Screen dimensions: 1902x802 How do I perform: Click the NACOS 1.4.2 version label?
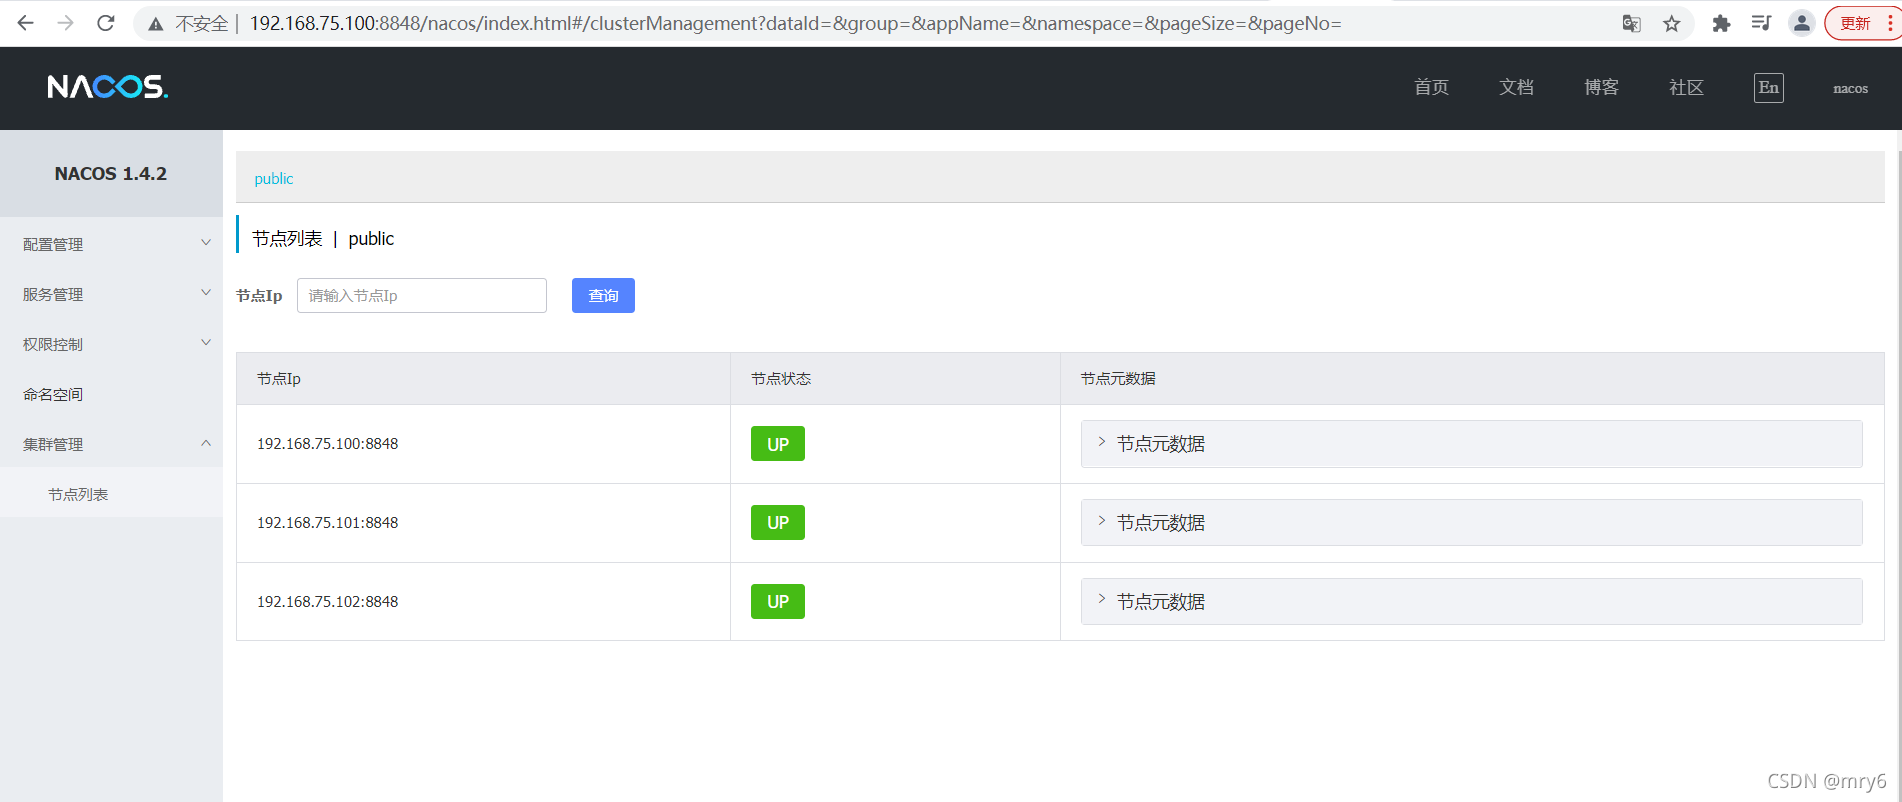[111, 174]
